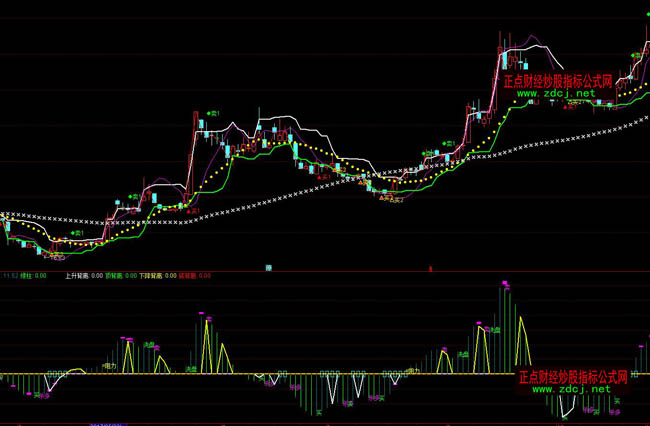The width and height of the screenshot is (650, 426).
Task: Click the 上升背离 indicator label
Action: (76, 273)
